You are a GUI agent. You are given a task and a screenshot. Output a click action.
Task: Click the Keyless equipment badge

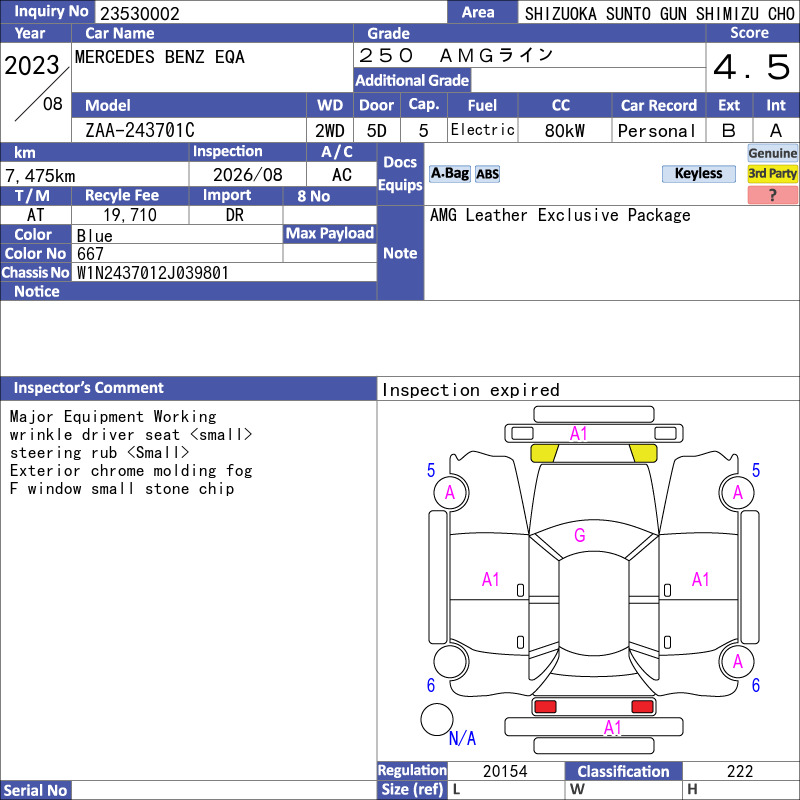click(698, 173)
